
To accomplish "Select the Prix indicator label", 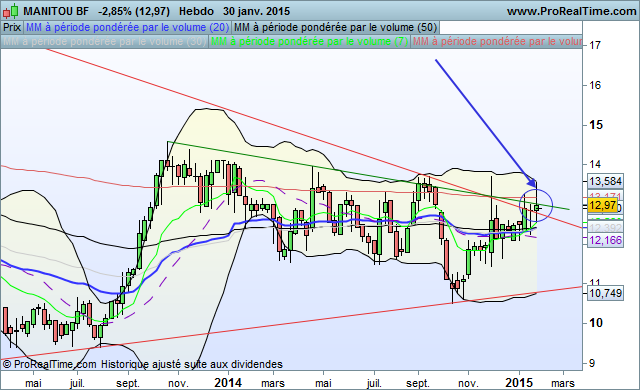I will (x=12, y=27).
